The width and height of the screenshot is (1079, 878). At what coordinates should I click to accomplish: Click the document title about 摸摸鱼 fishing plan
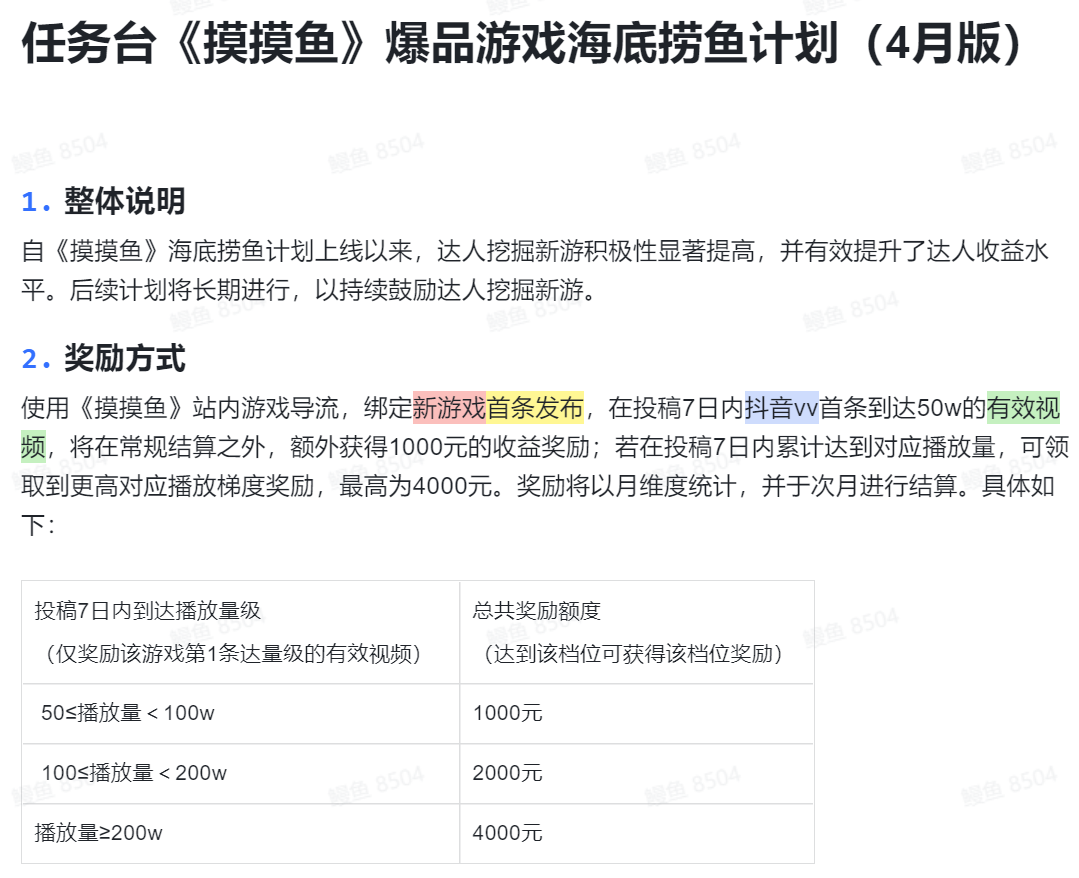[x=520, y=45]
